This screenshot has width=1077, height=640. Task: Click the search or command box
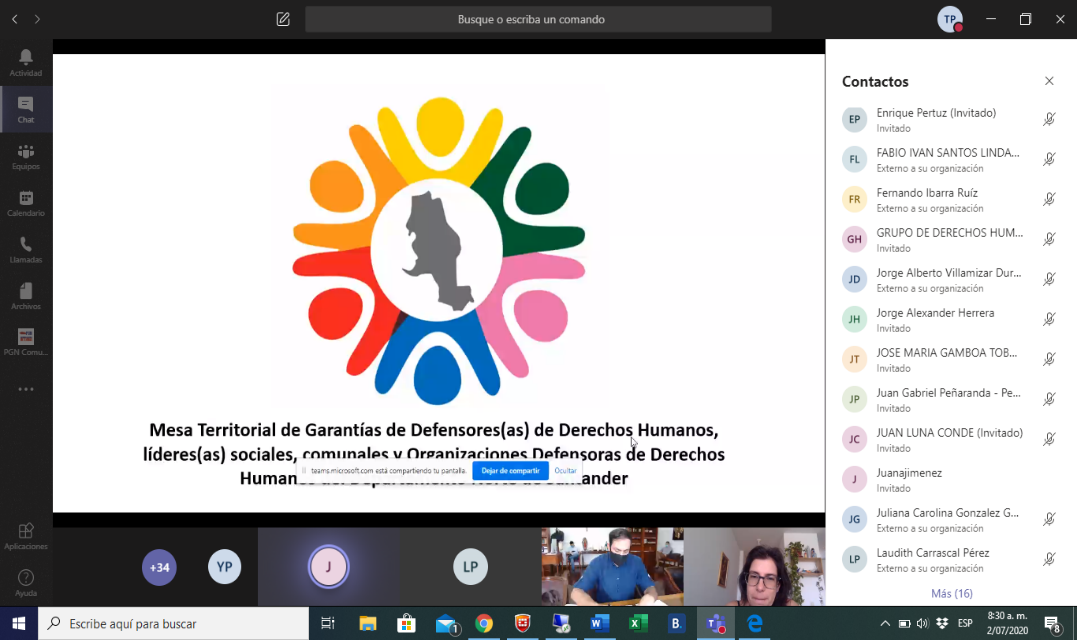538,19
